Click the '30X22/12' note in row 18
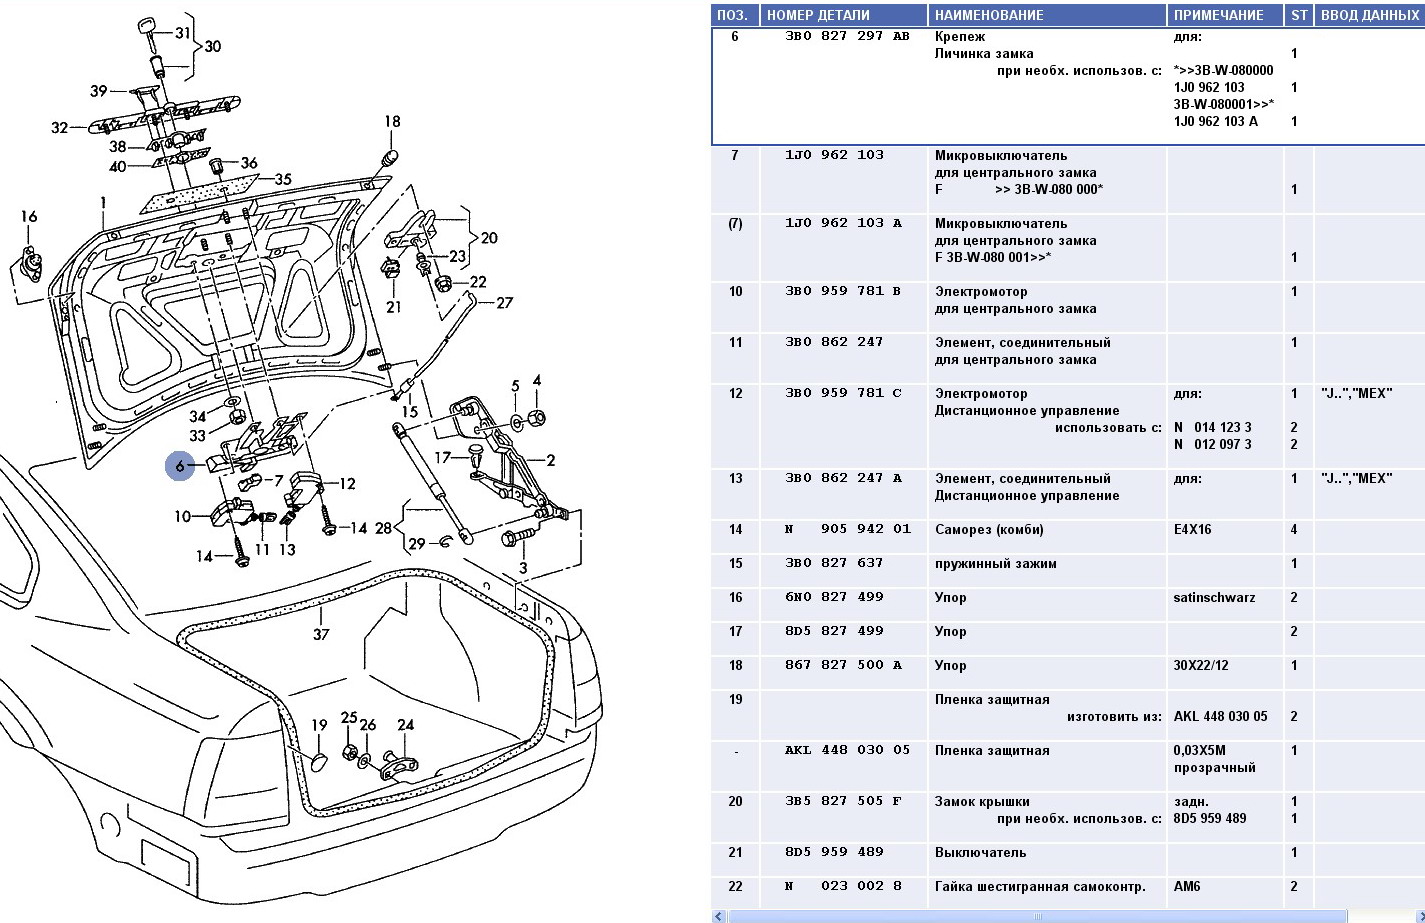The height and width of the screenshot is (923, 1425). pyautogui.click(x=1202, y=666)
